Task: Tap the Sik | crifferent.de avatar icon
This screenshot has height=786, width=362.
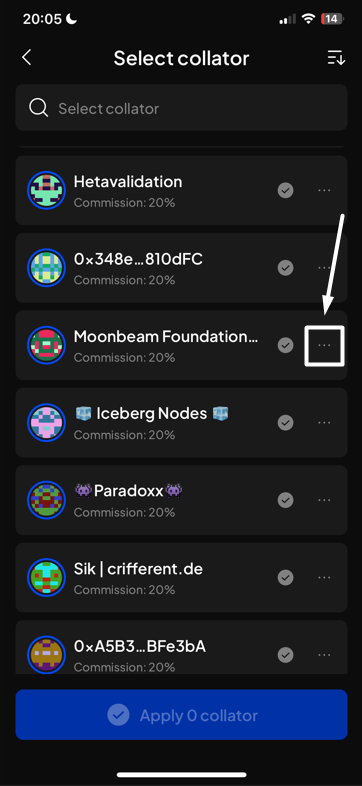Action: click(46, 577)
